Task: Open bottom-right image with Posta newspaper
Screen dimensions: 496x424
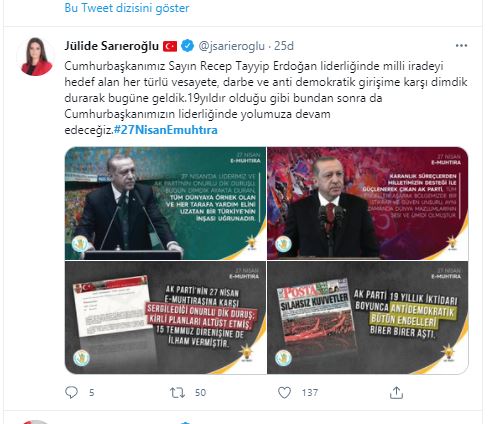Action: (368, 317)
